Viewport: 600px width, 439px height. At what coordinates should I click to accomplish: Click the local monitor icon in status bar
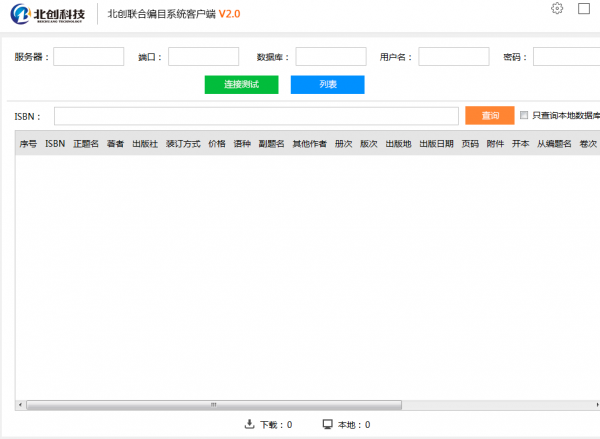328,424
